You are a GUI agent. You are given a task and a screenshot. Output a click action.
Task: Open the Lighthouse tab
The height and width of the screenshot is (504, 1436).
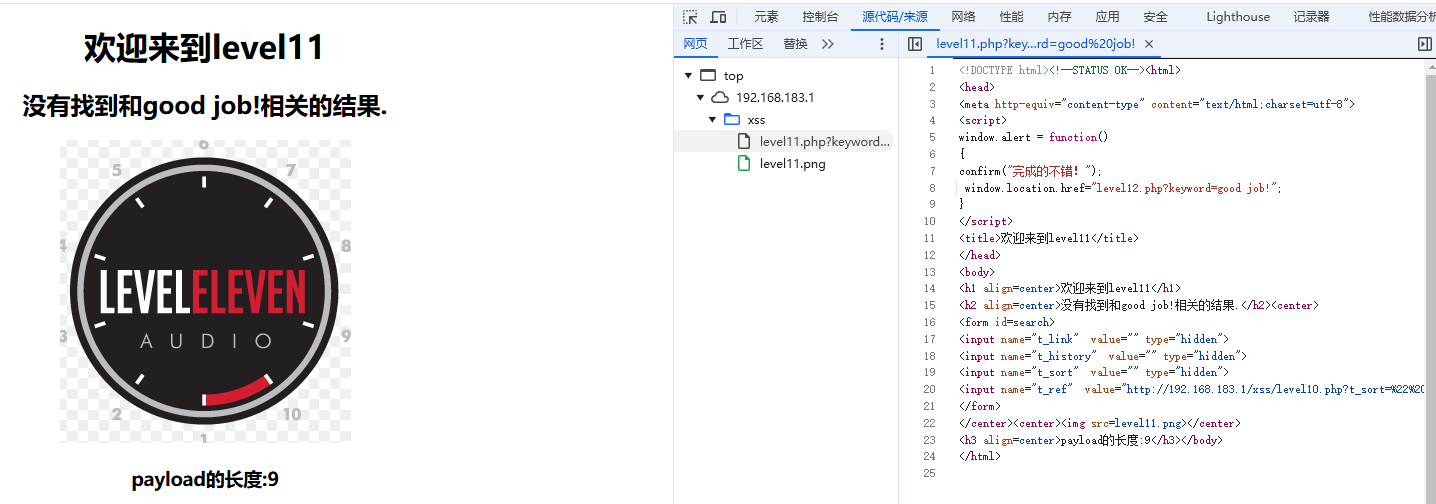pyautogui.click(x=1238, y=17)
